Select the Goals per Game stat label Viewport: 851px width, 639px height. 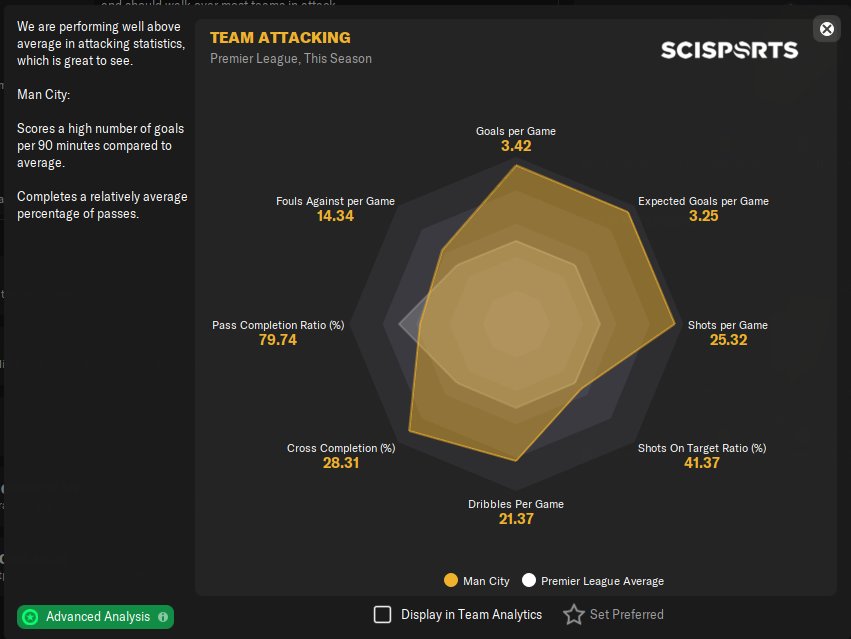click(516, 131)
